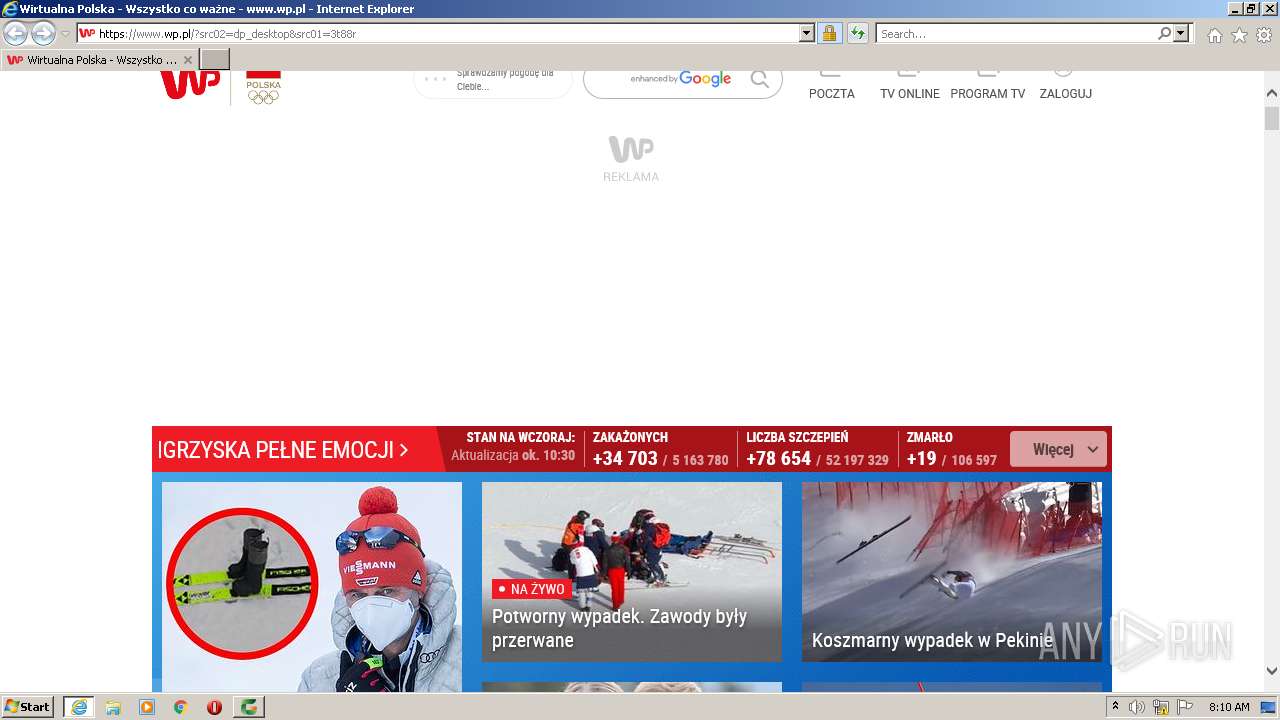Open Favorites star icon
The height and width of the screenshot is (720, 1280).
[1239, 35]
